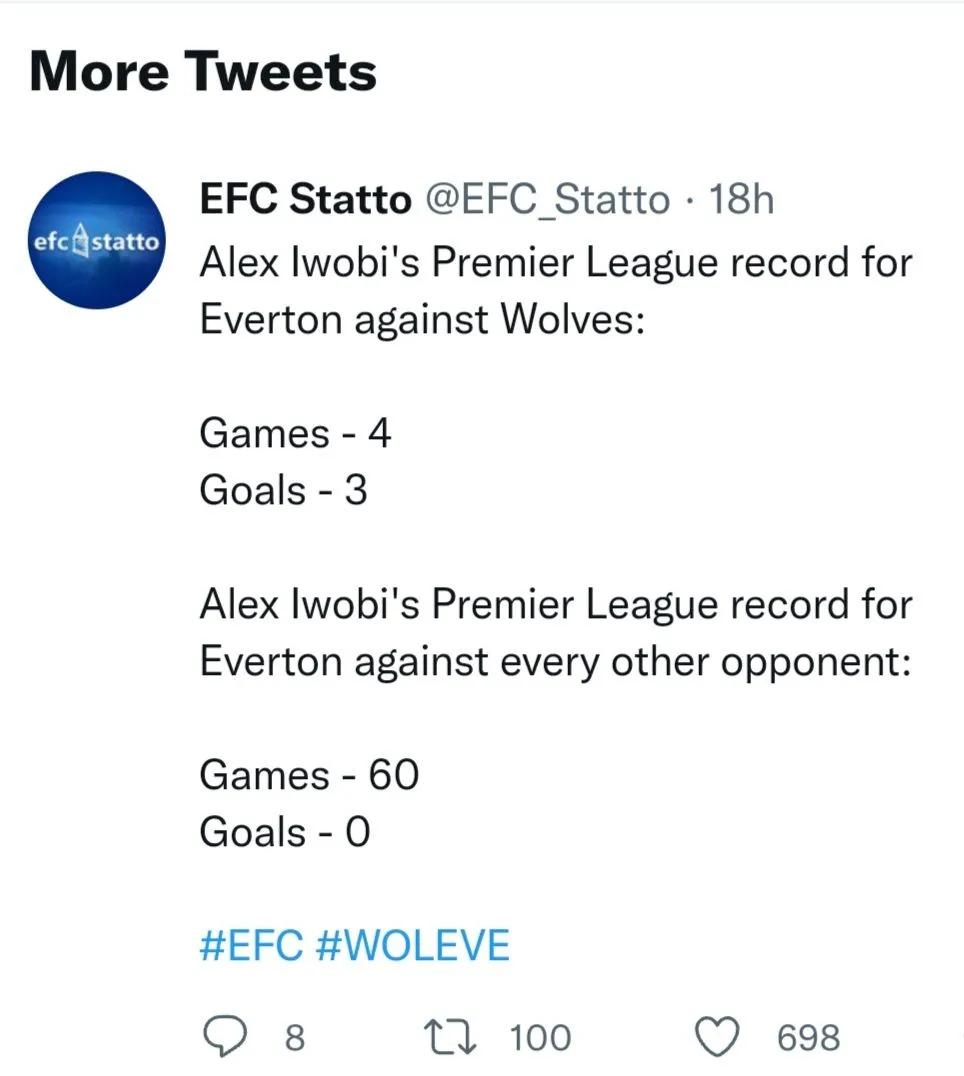Click the 'Games - 4' line
Screen dimensions: 964x1076
(x=295, y=434)
